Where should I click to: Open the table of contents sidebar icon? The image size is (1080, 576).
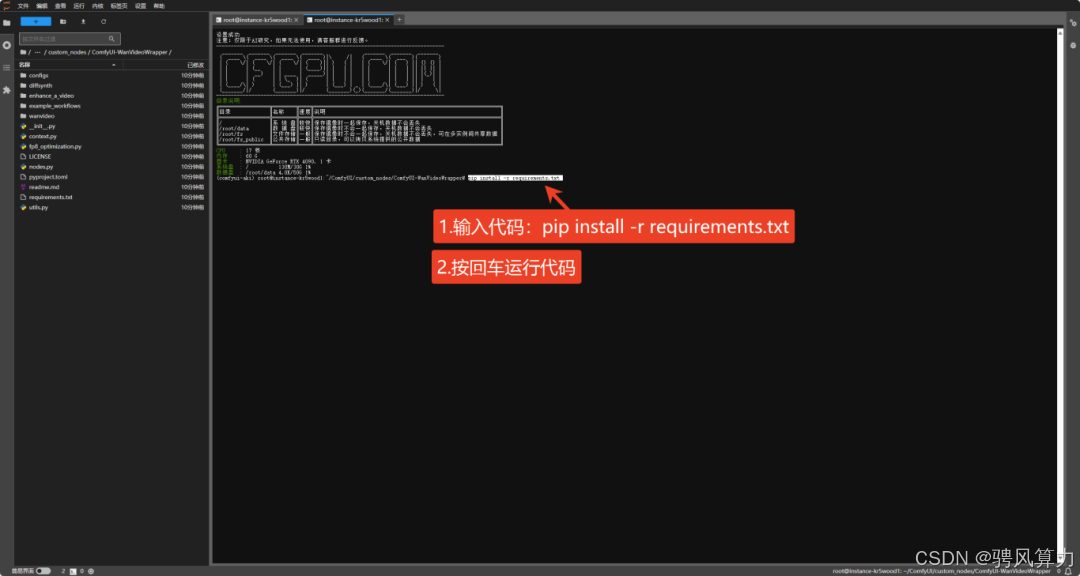click(x=7, y=68)
